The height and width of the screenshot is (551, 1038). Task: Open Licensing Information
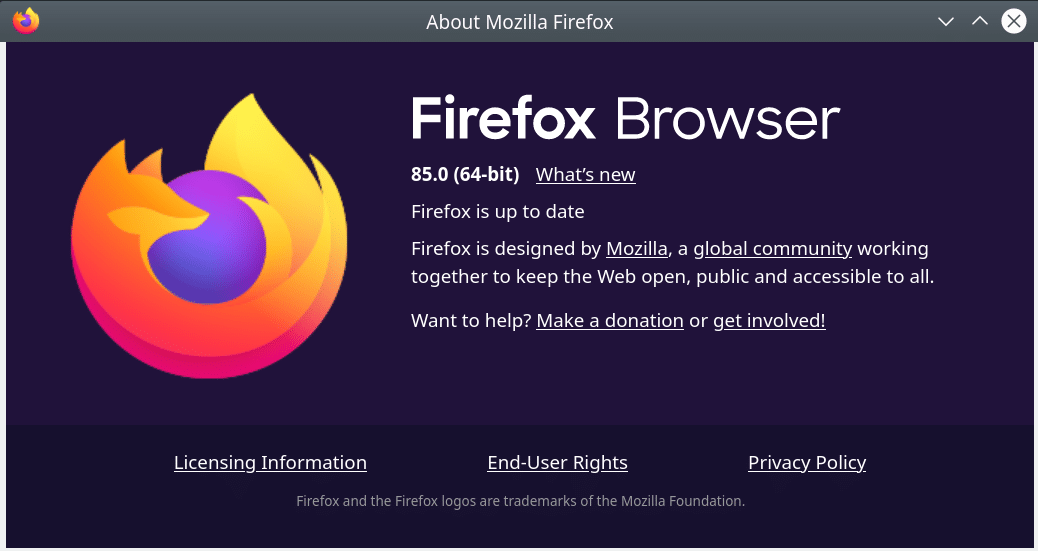click(x=270, y=463)
